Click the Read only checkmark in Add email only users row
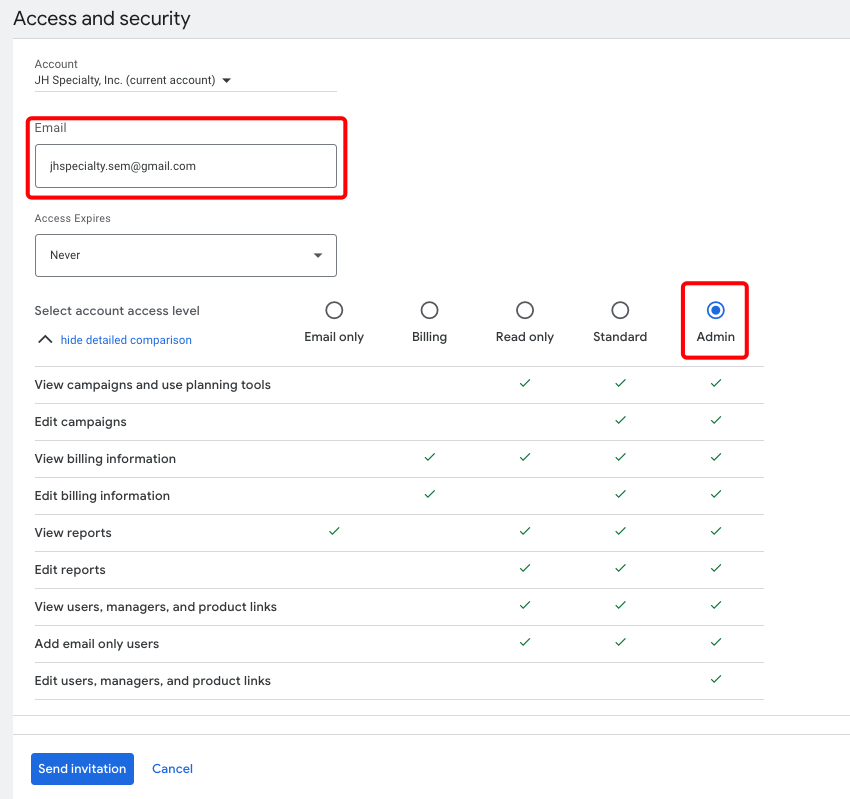The image size is (850, 799). 525,642
